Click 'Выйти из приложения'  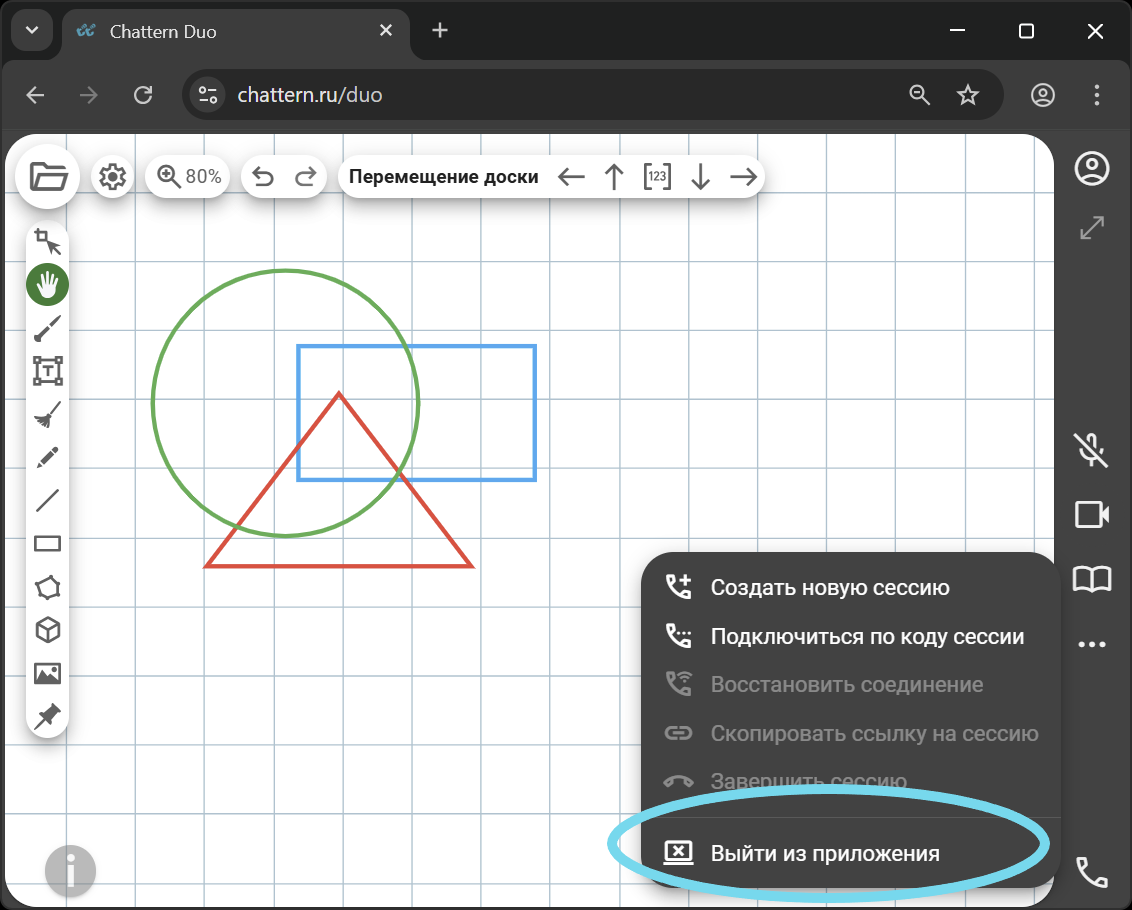(x=824, y=853)
